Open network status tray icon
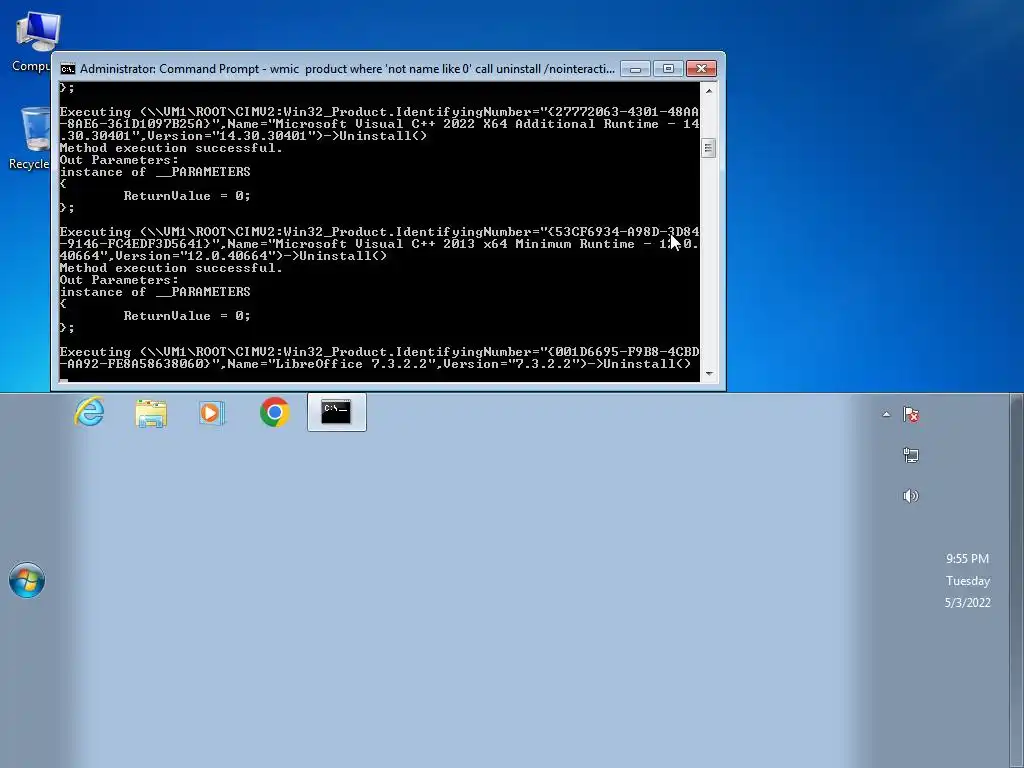 coord(911,455)
